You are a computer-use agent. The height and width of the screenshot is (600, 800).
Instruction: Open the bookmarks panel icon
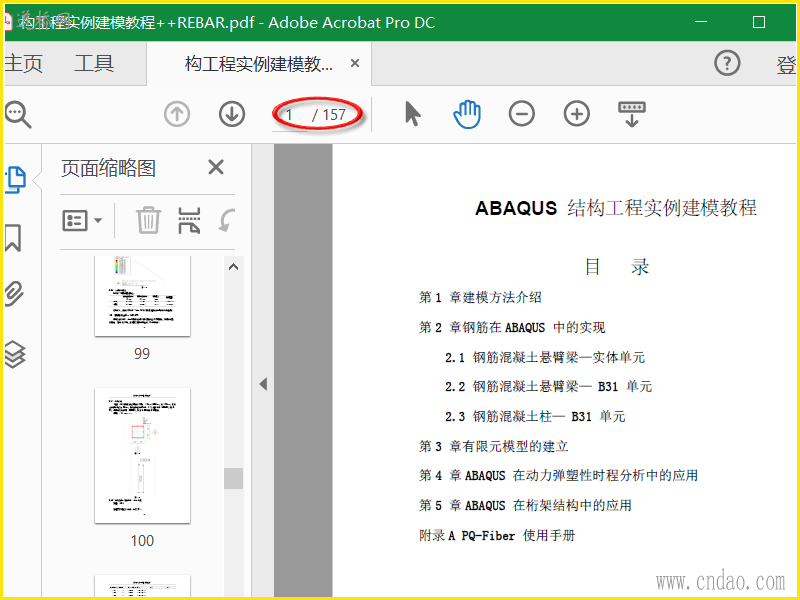click(x=13, y=238)
